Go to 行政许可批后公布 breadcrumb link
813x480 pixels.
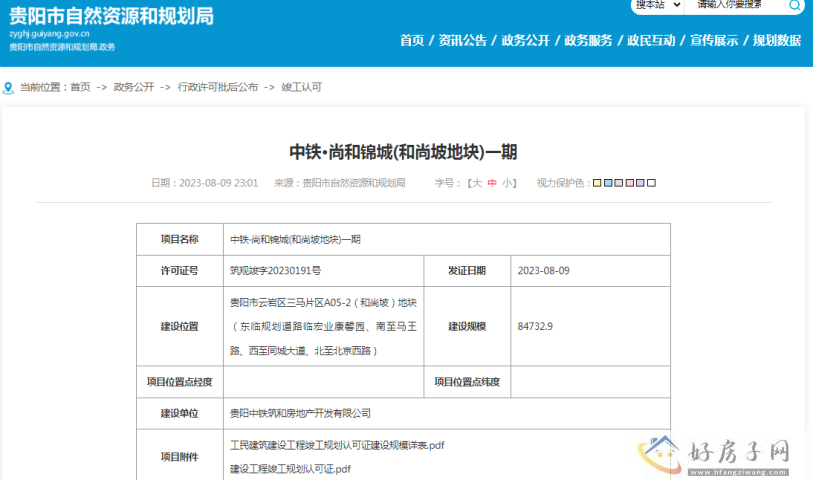tap(218, 87)
